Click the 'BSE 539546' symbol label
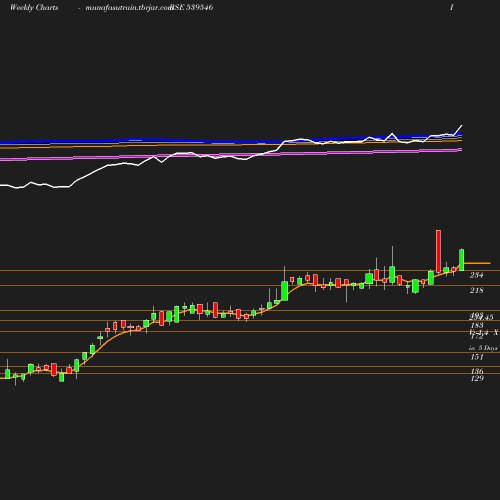This screenshot has height=500, width=500. (x=192, y=8)
